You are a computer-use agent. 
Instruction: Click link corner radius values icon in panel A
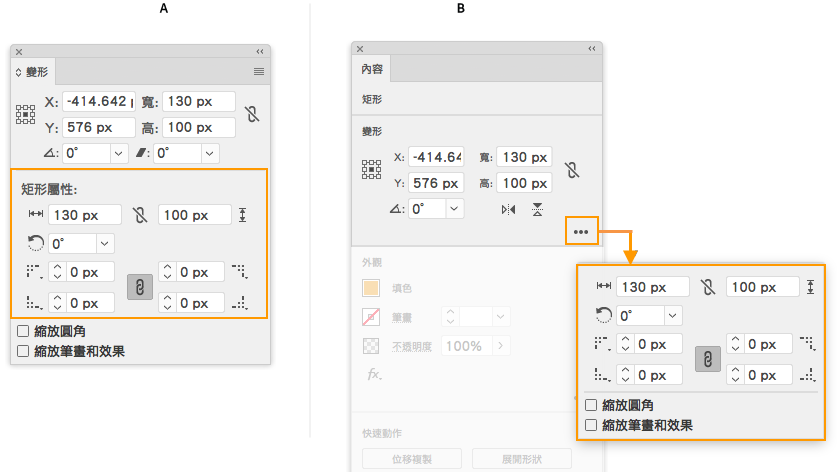[x=140, y=287]
